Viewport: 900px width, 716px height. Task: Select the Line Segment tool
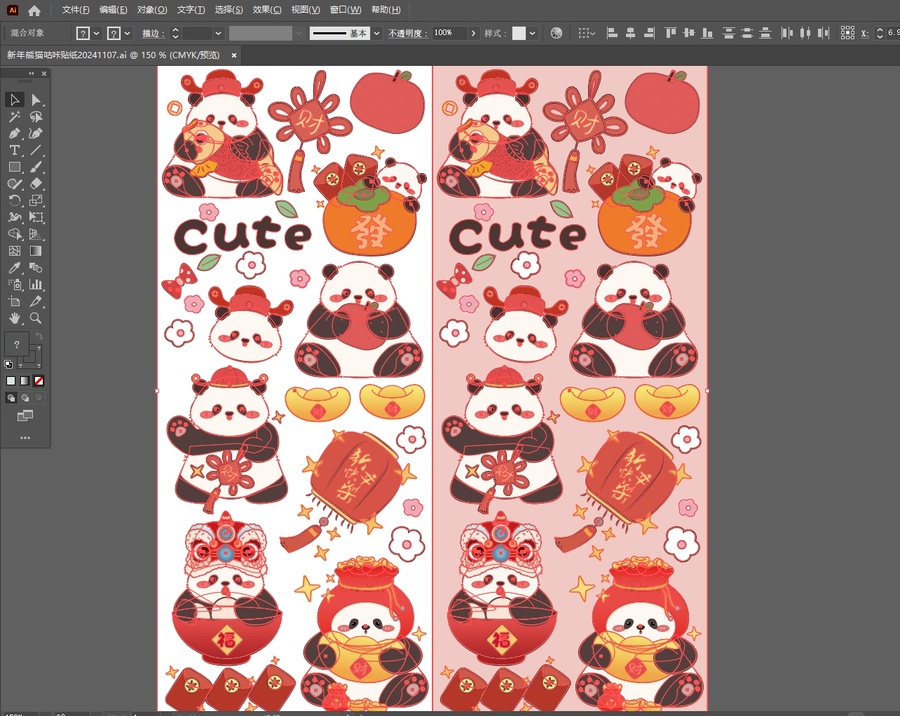[36, 150]
